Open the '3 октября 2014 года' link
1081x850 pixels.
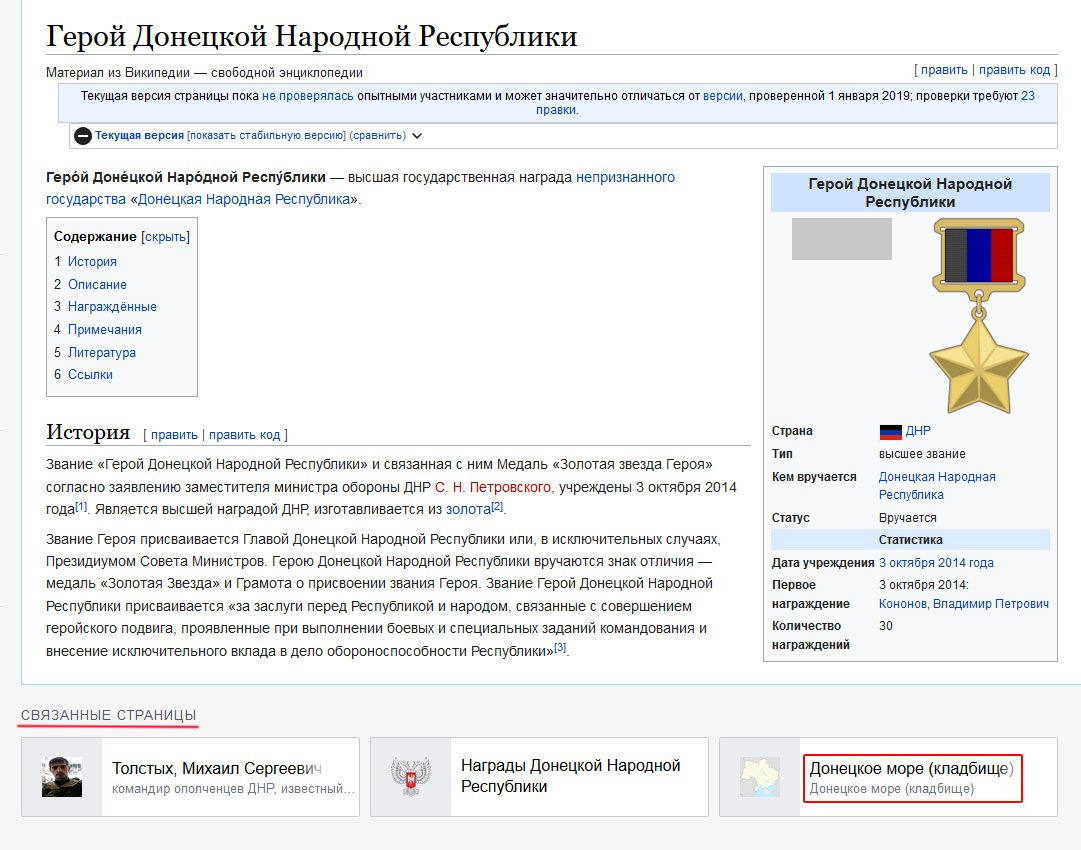tap(936, 563)
